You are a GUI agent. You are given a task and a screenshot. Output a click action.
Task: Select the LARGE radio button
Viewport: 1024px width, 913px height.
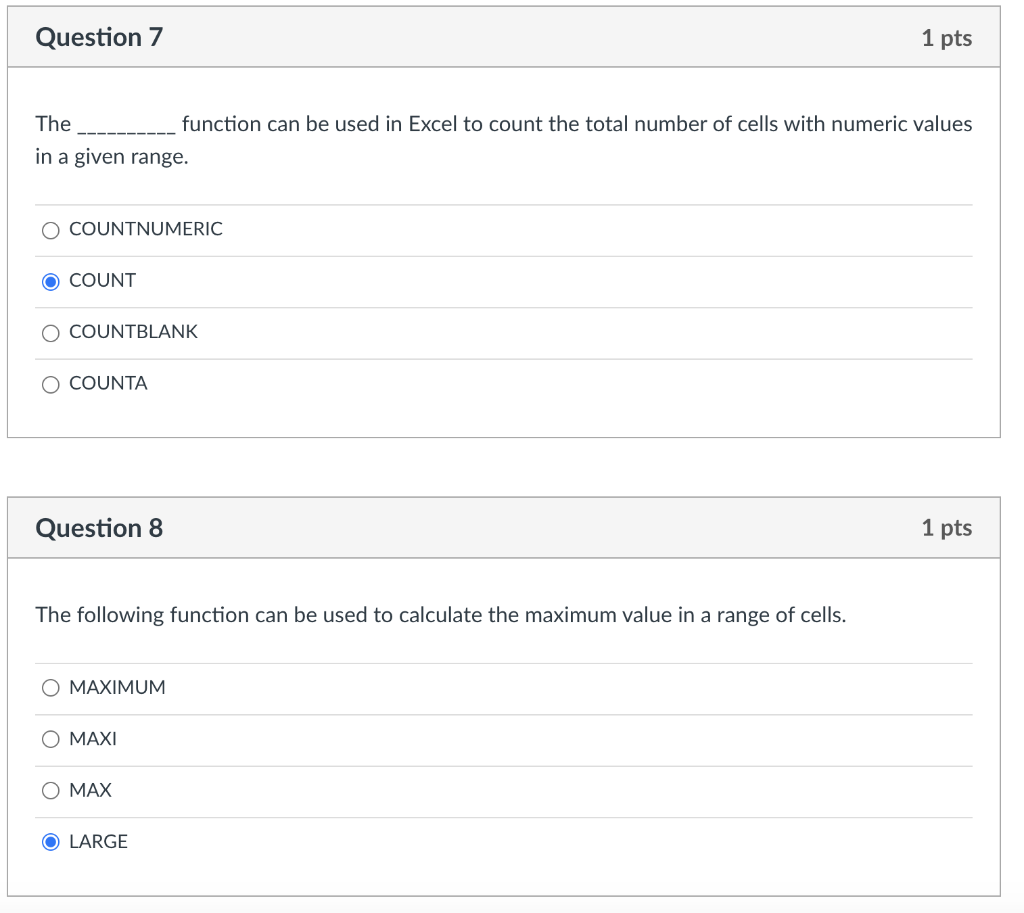pyautogui.click(x=51, y=842)
